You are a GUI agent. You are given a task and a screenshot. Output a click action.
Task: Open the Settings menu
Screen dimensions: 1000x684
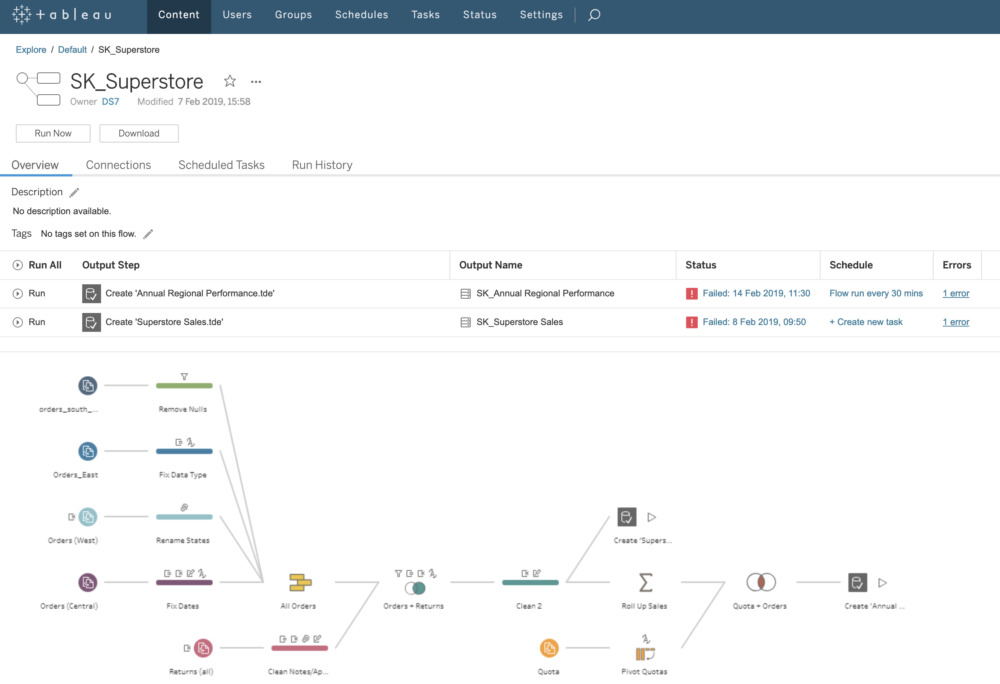tap(541, 15)
